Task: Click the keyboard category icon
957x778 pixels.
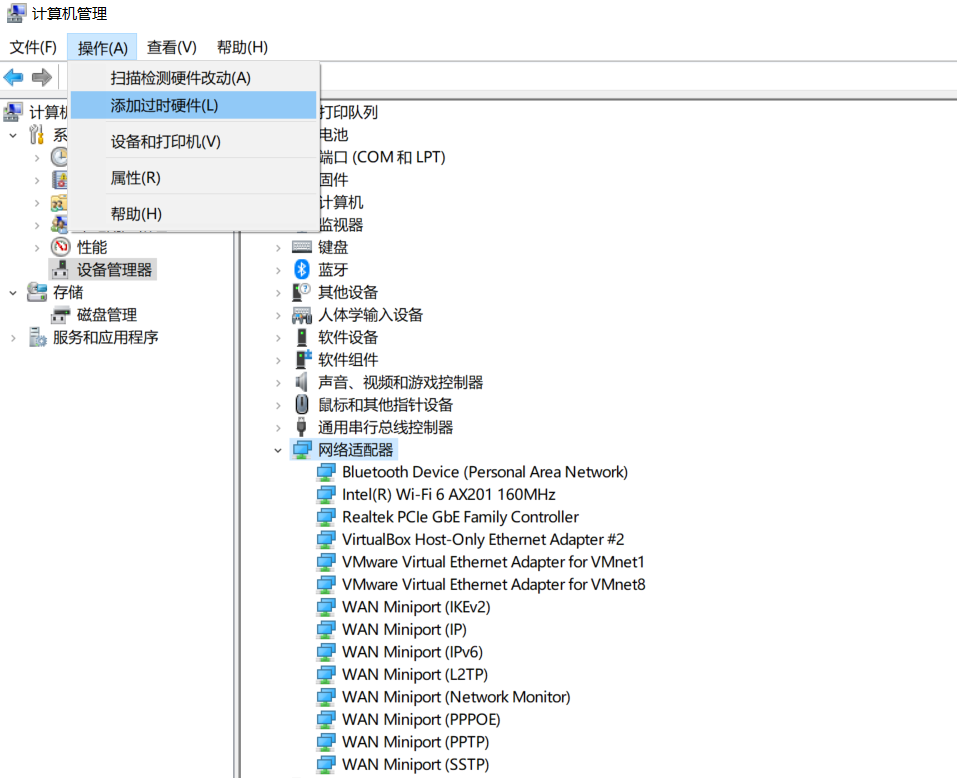Action: tap(302, 247)
